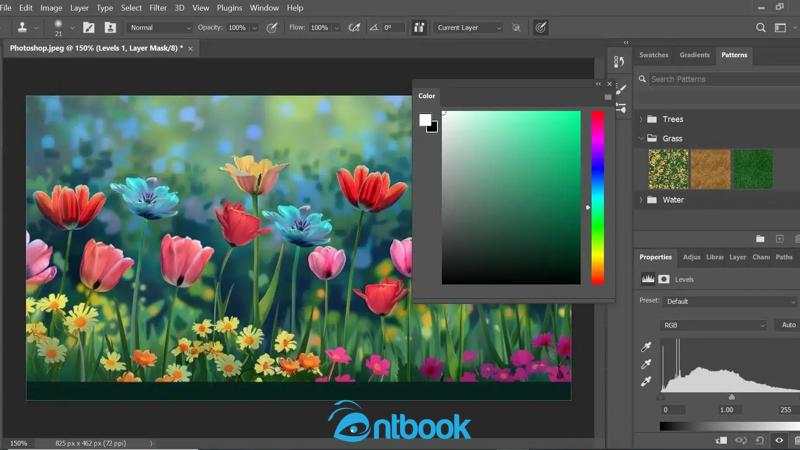The image size is (800, 450).
Task: Open the search magnifier in options bar
Action: click(x=760, y=28)
